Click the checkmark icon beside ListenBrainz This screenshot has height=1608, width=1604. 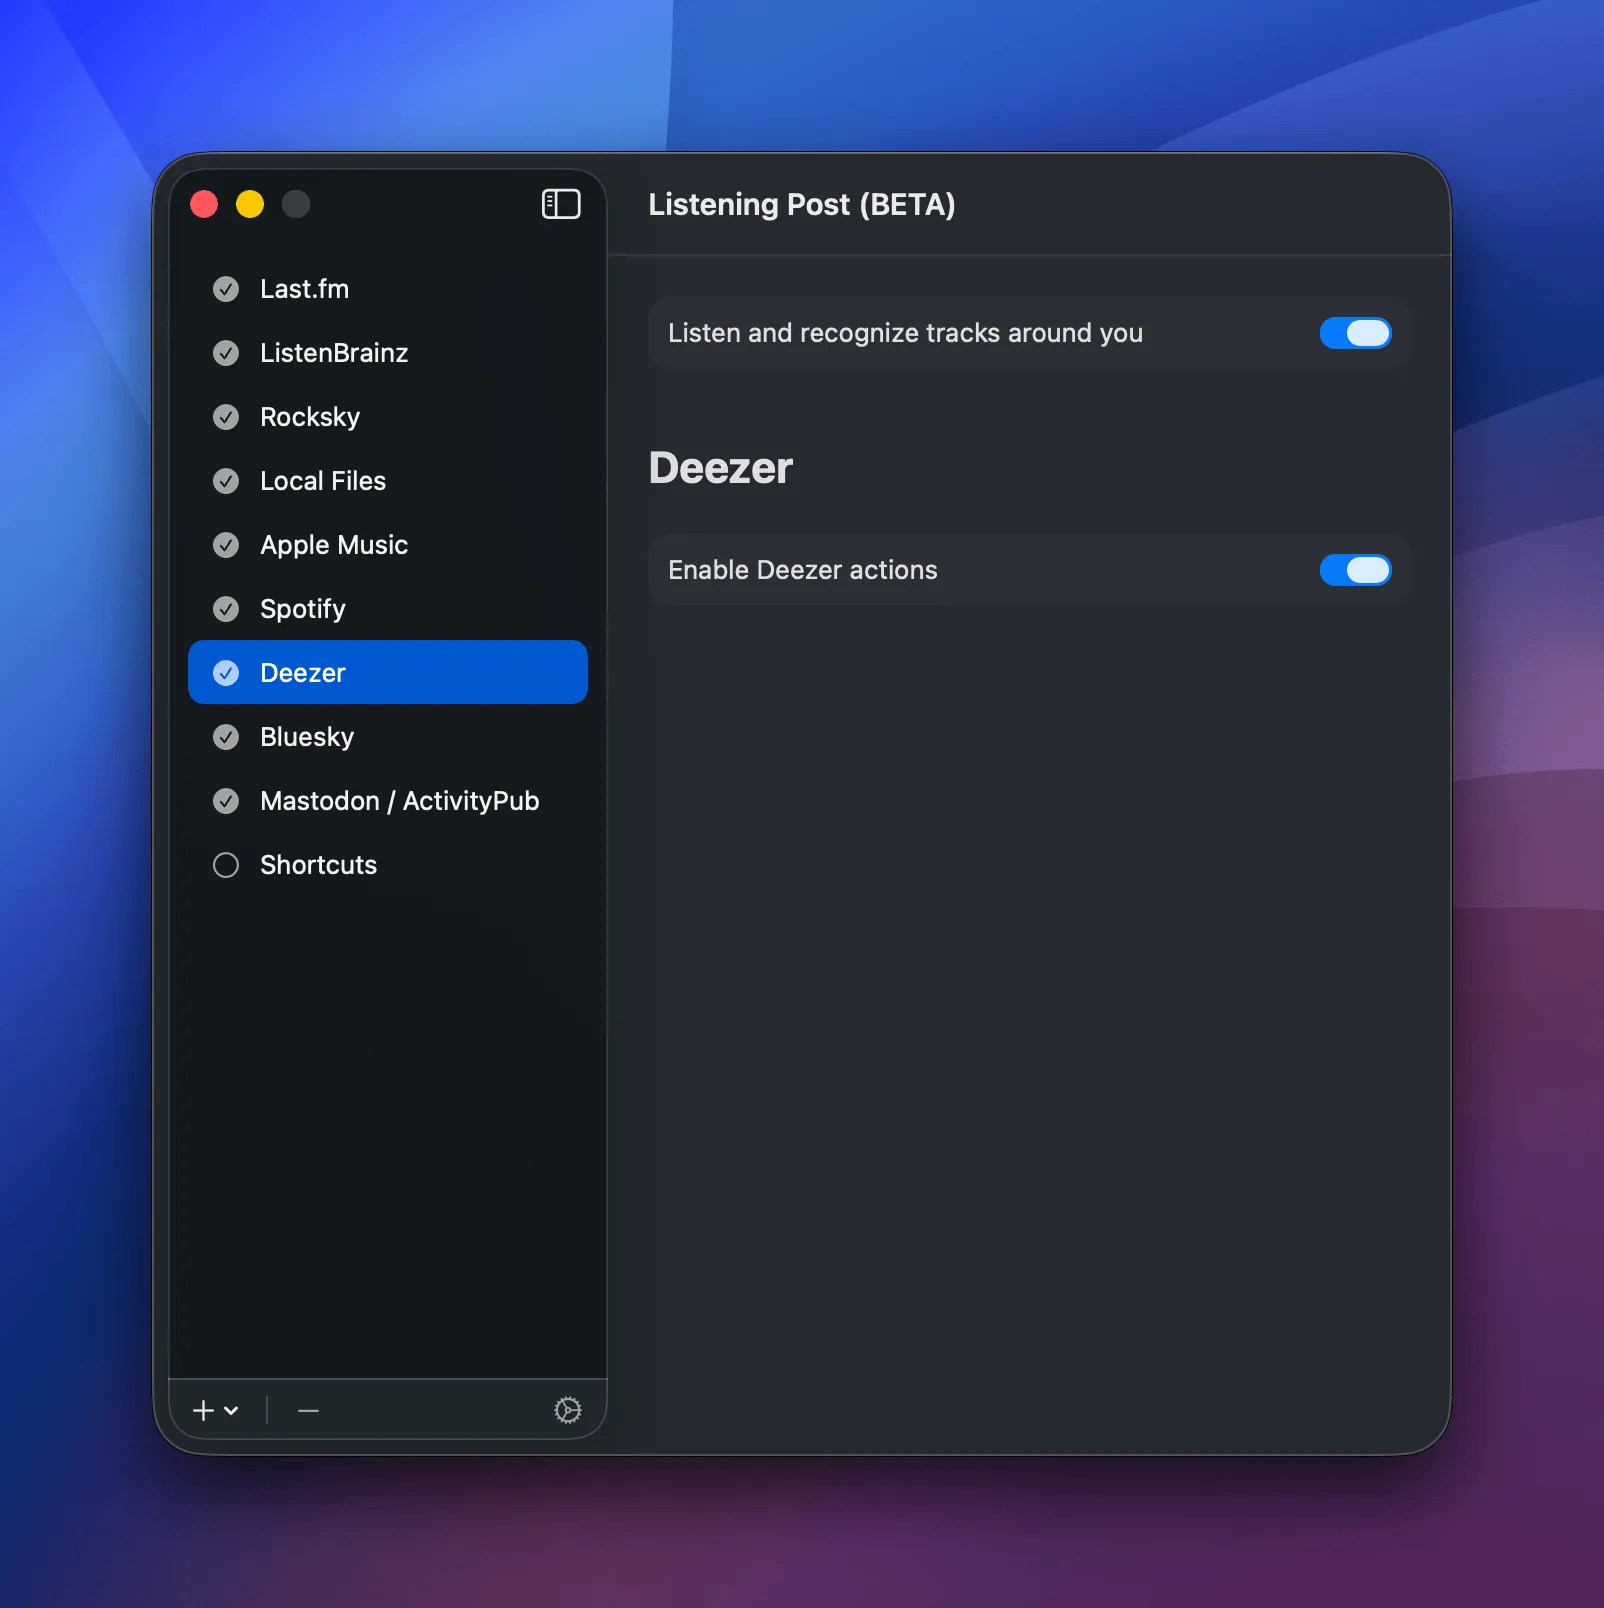pos(226,353)
